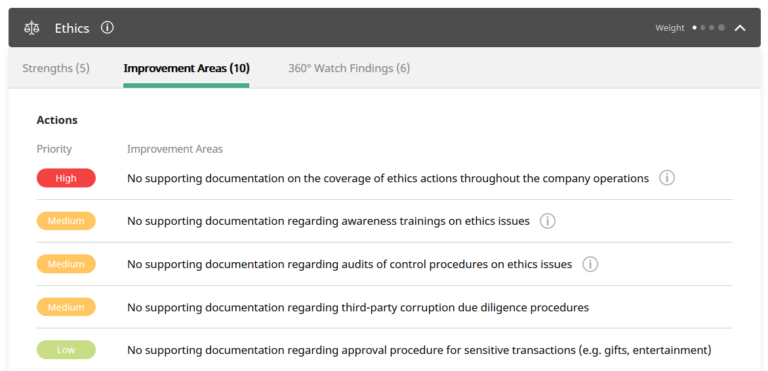768x371 pixels.
Task: Click the Medium badge for audits row
Action: coord(66,264)
